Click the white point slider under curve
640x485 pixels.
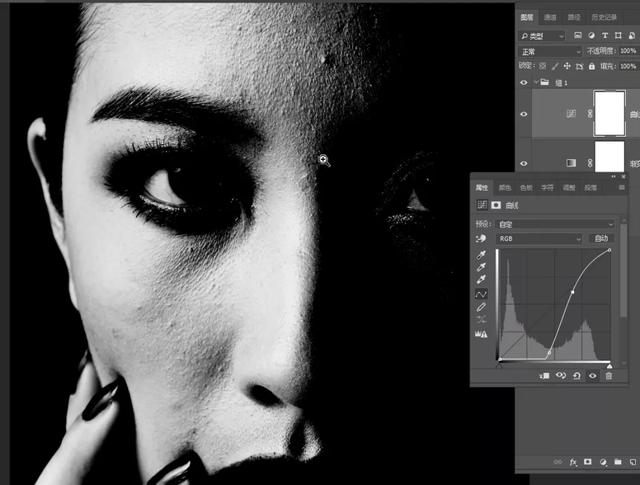pos(609,366)
